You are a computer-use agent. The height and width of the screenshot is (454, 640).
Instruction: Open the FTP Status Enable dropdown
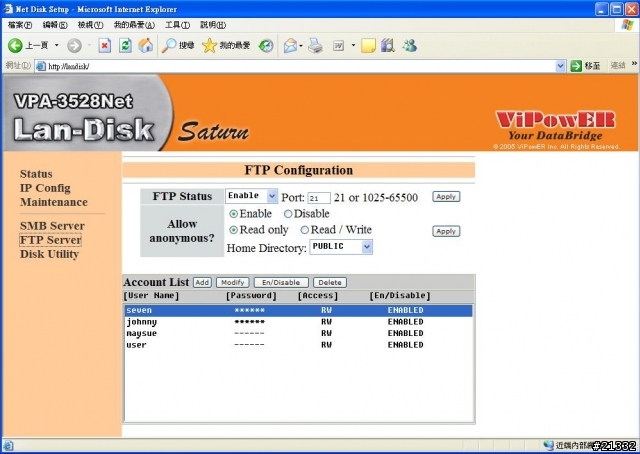coord(251,196)
